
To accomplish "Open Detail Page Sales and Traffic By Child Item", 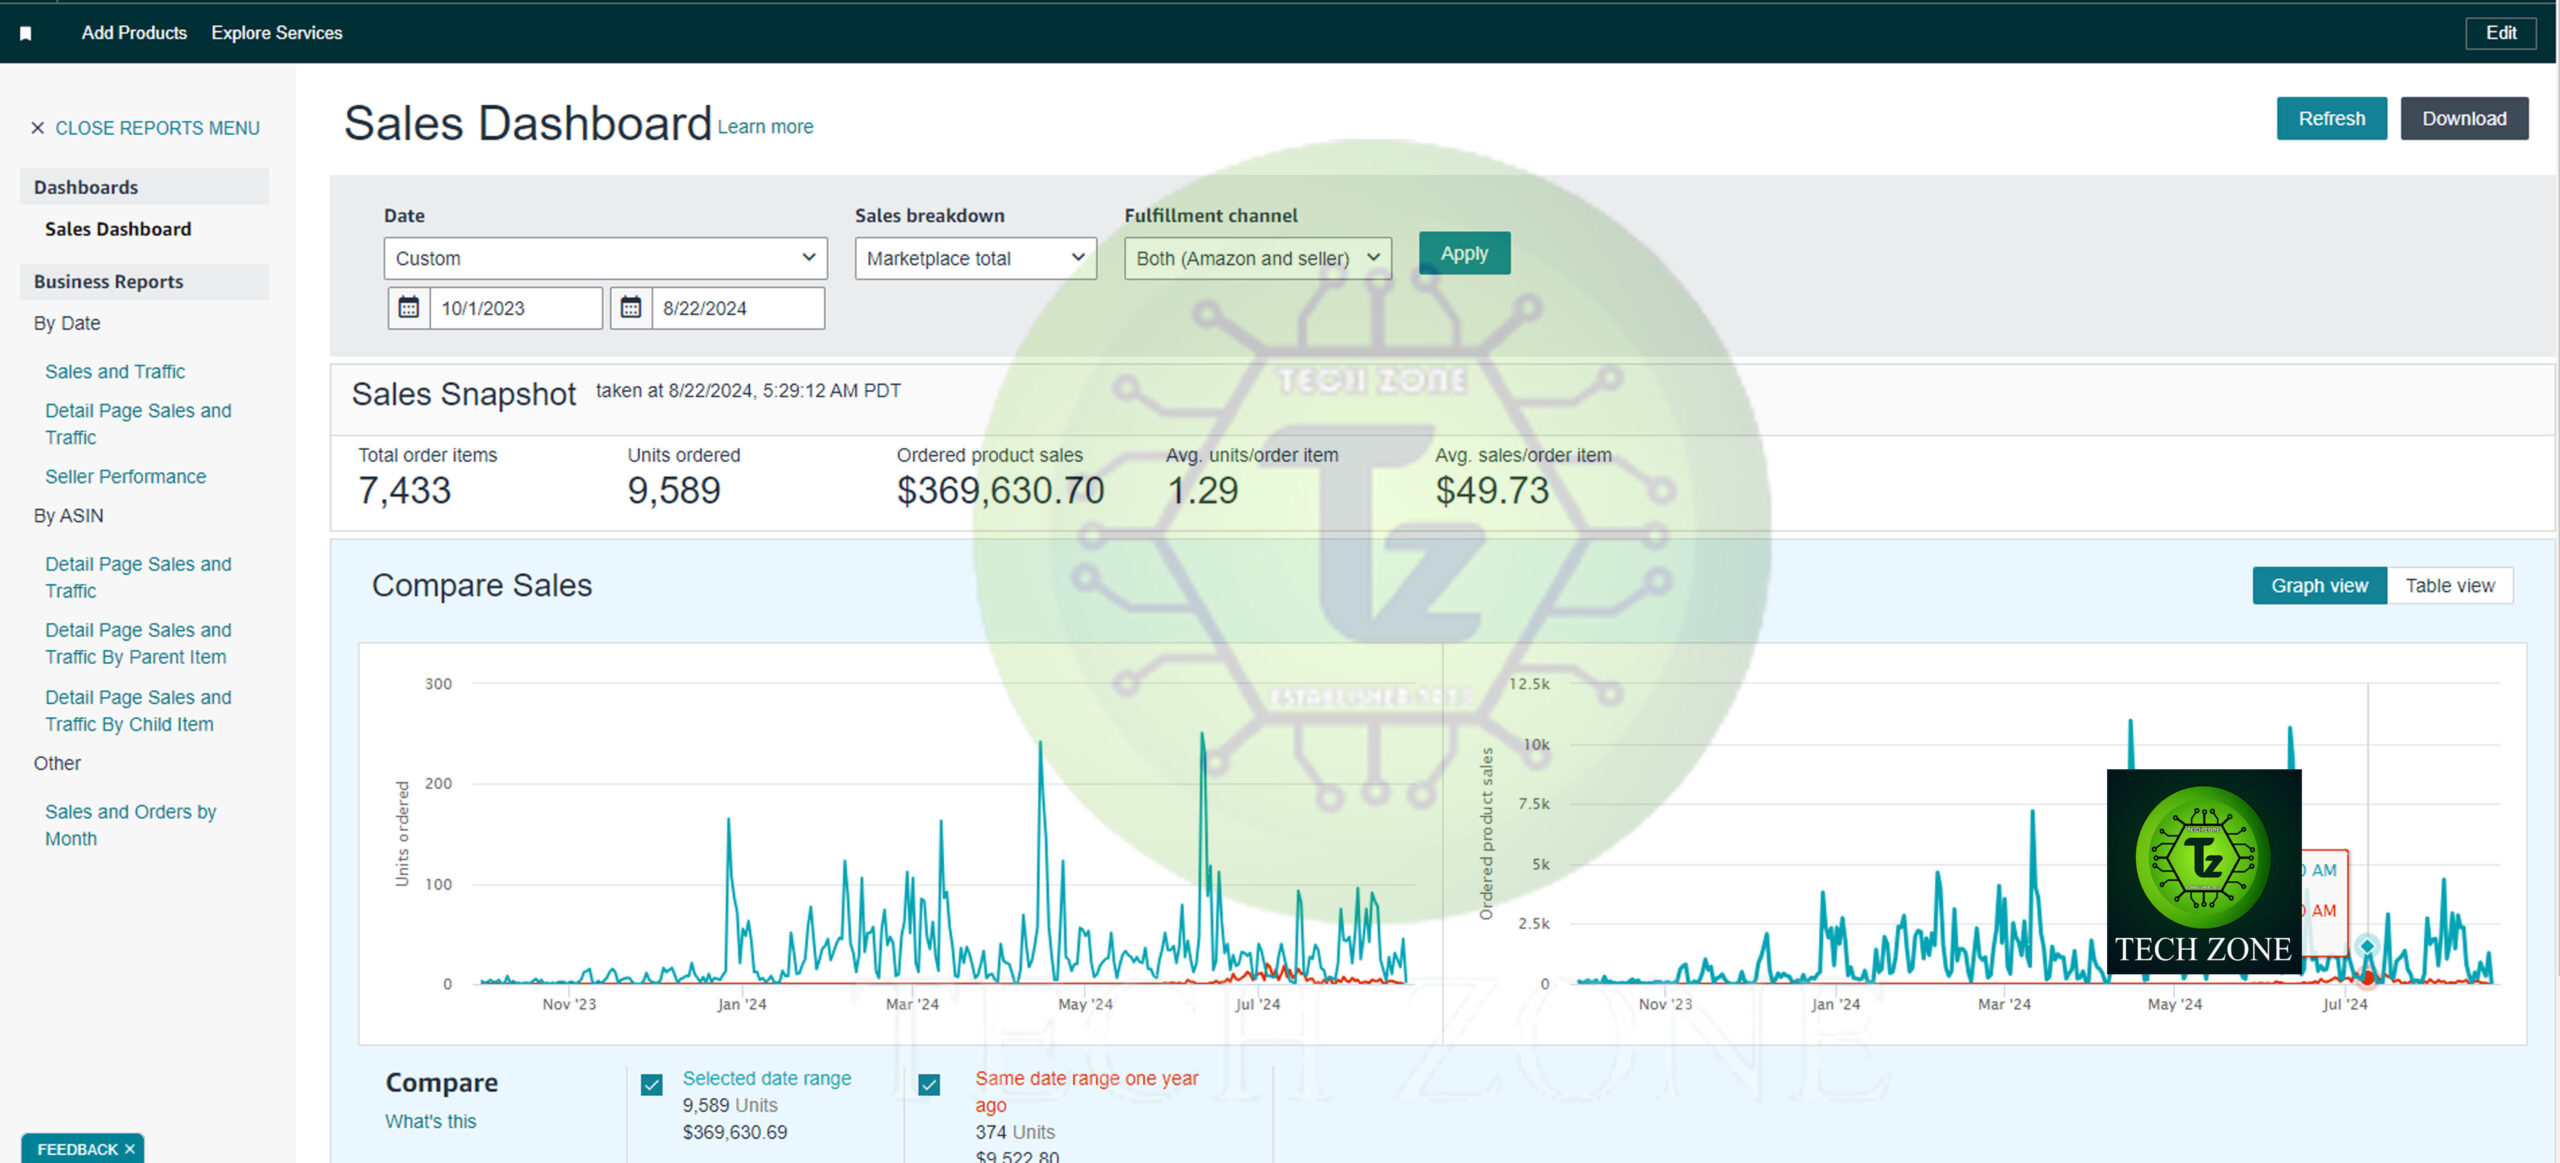I will (138, 710).
